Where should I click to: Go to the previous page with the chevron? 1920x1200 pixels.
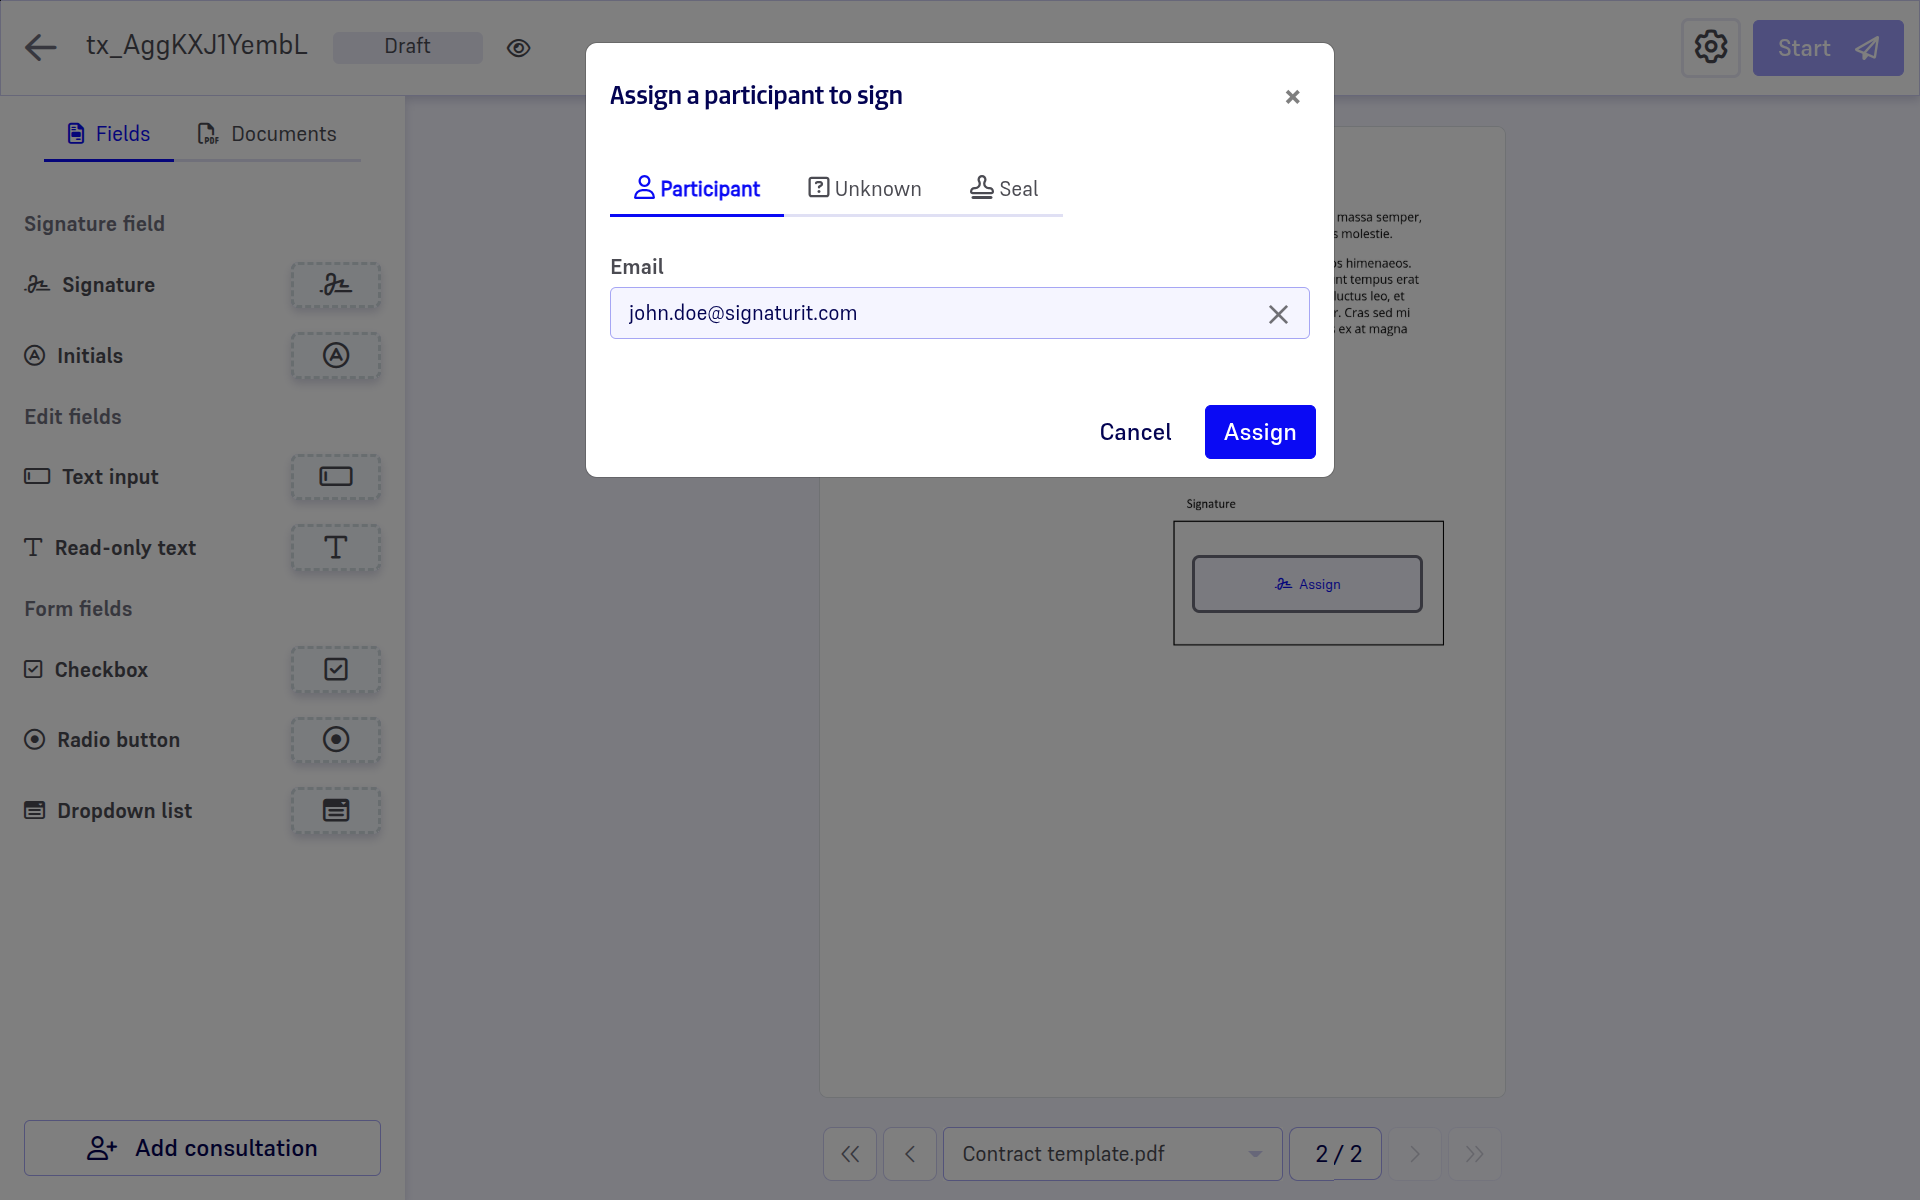point(910,1154)
